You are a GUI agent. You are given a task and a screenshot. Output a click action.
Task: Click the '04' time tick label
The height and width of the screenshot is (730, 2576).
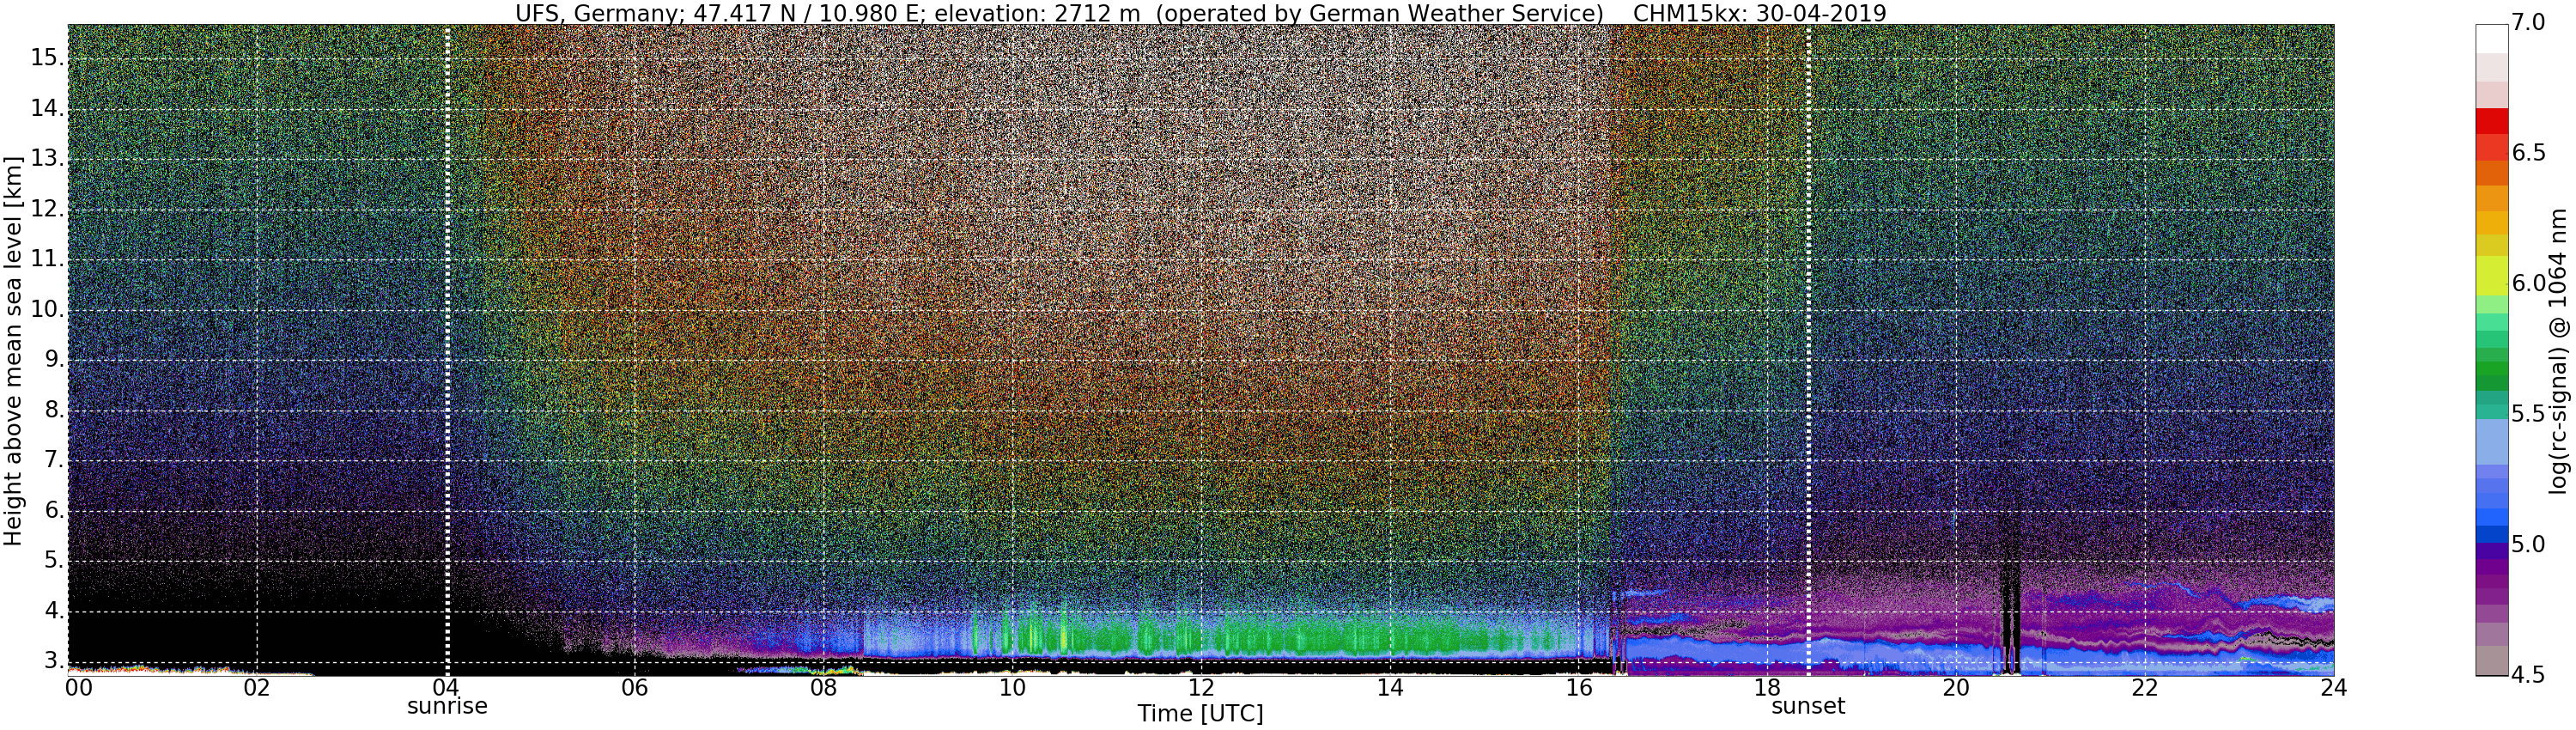tap(446, 688)
